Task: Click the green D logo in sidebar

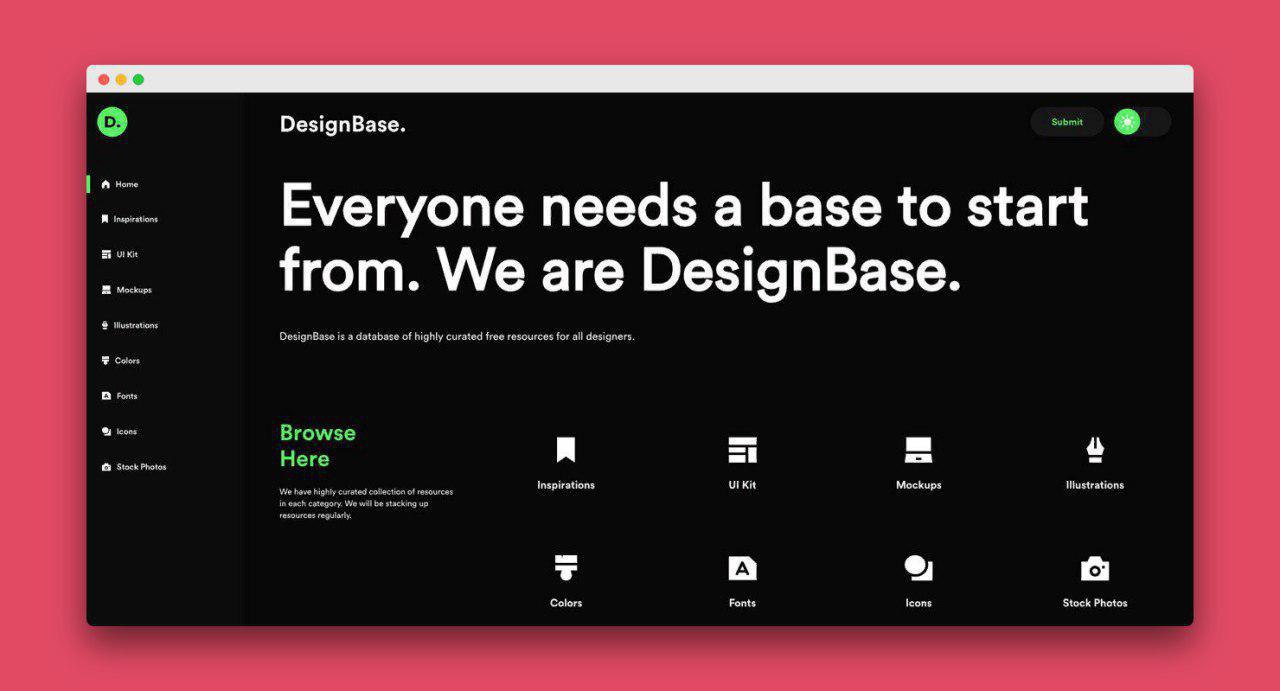Action: pos(112,122)
